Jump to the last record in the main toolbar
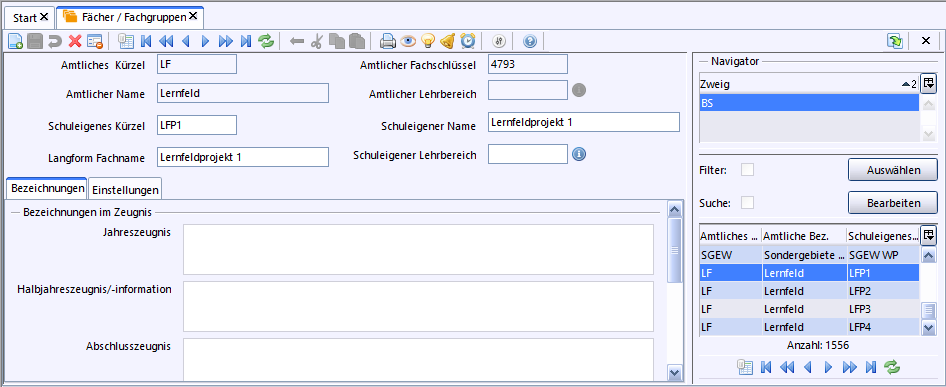The image size is (946, 387). pos(246,41)
